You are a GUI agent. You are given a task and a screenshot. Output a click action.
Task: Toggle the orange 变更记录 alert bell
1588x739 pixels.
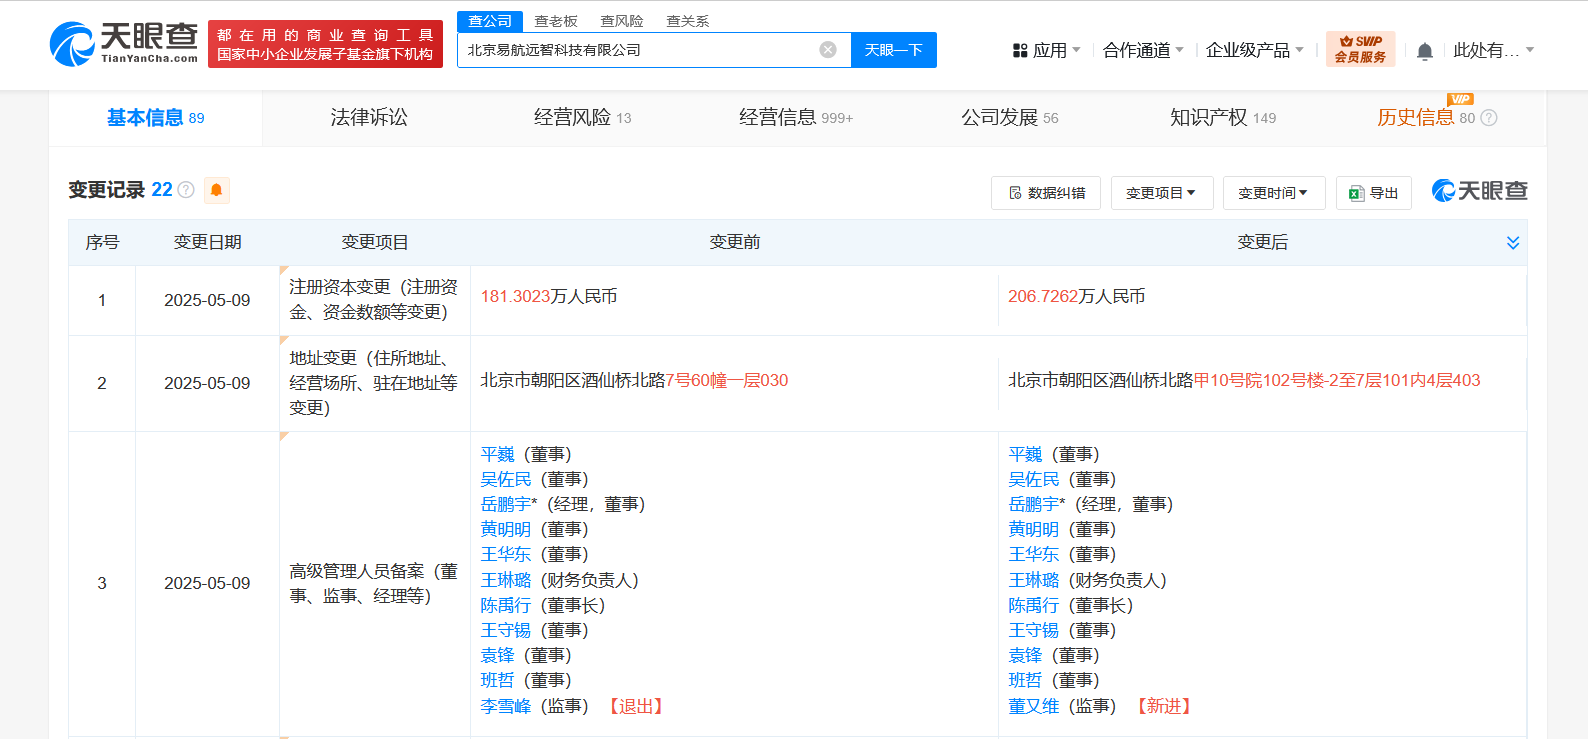coord(216,190)
